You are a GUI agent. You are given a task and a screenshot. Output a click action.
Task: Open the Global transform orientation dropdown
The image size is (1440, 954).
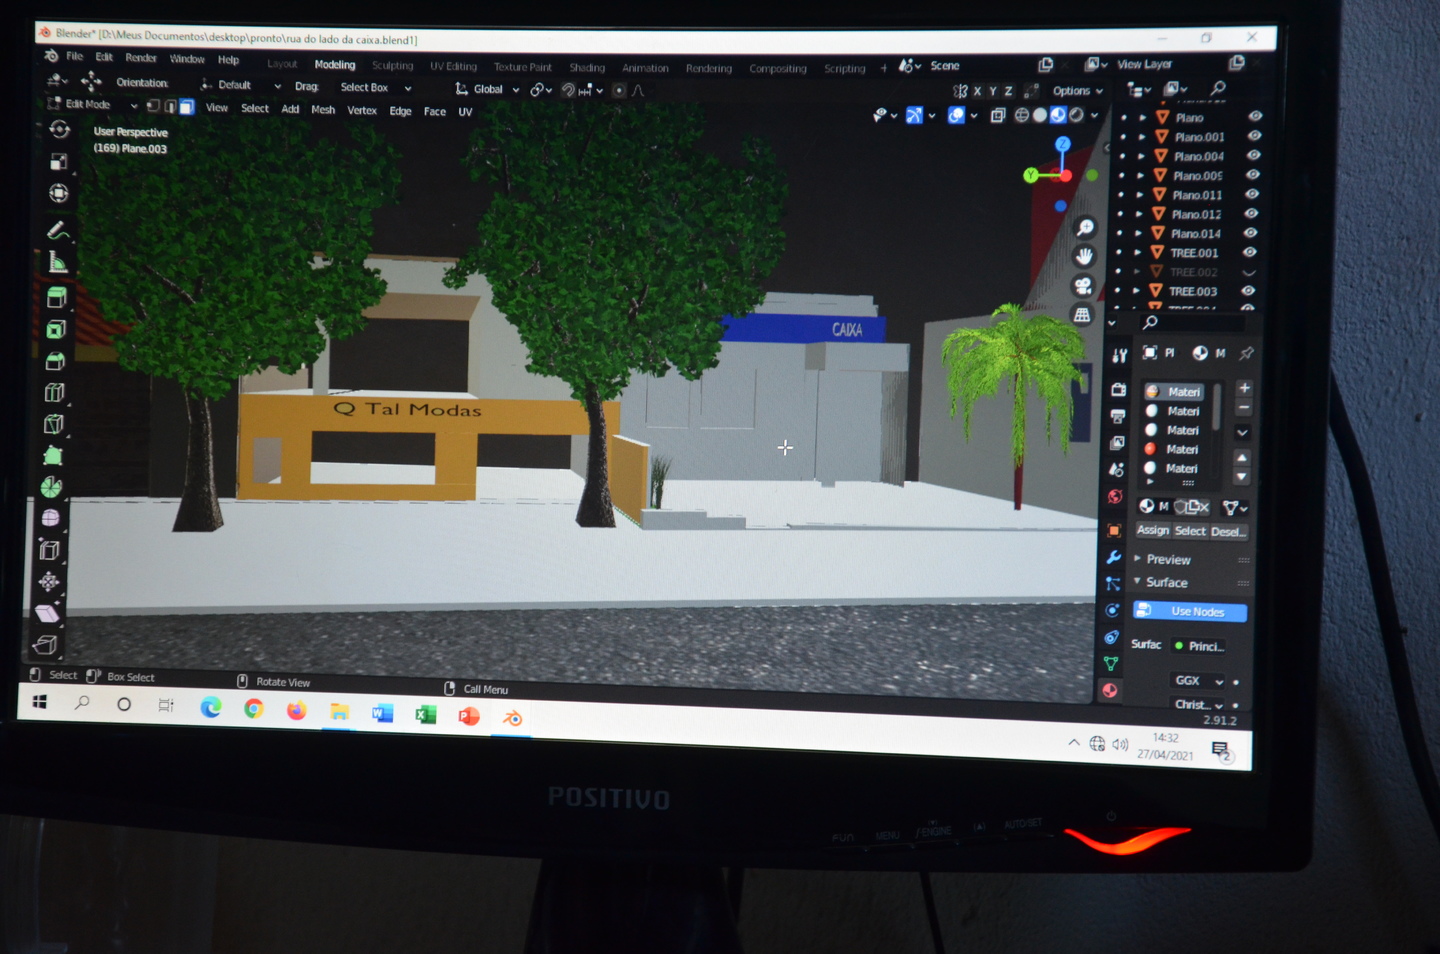pos(488,89)
